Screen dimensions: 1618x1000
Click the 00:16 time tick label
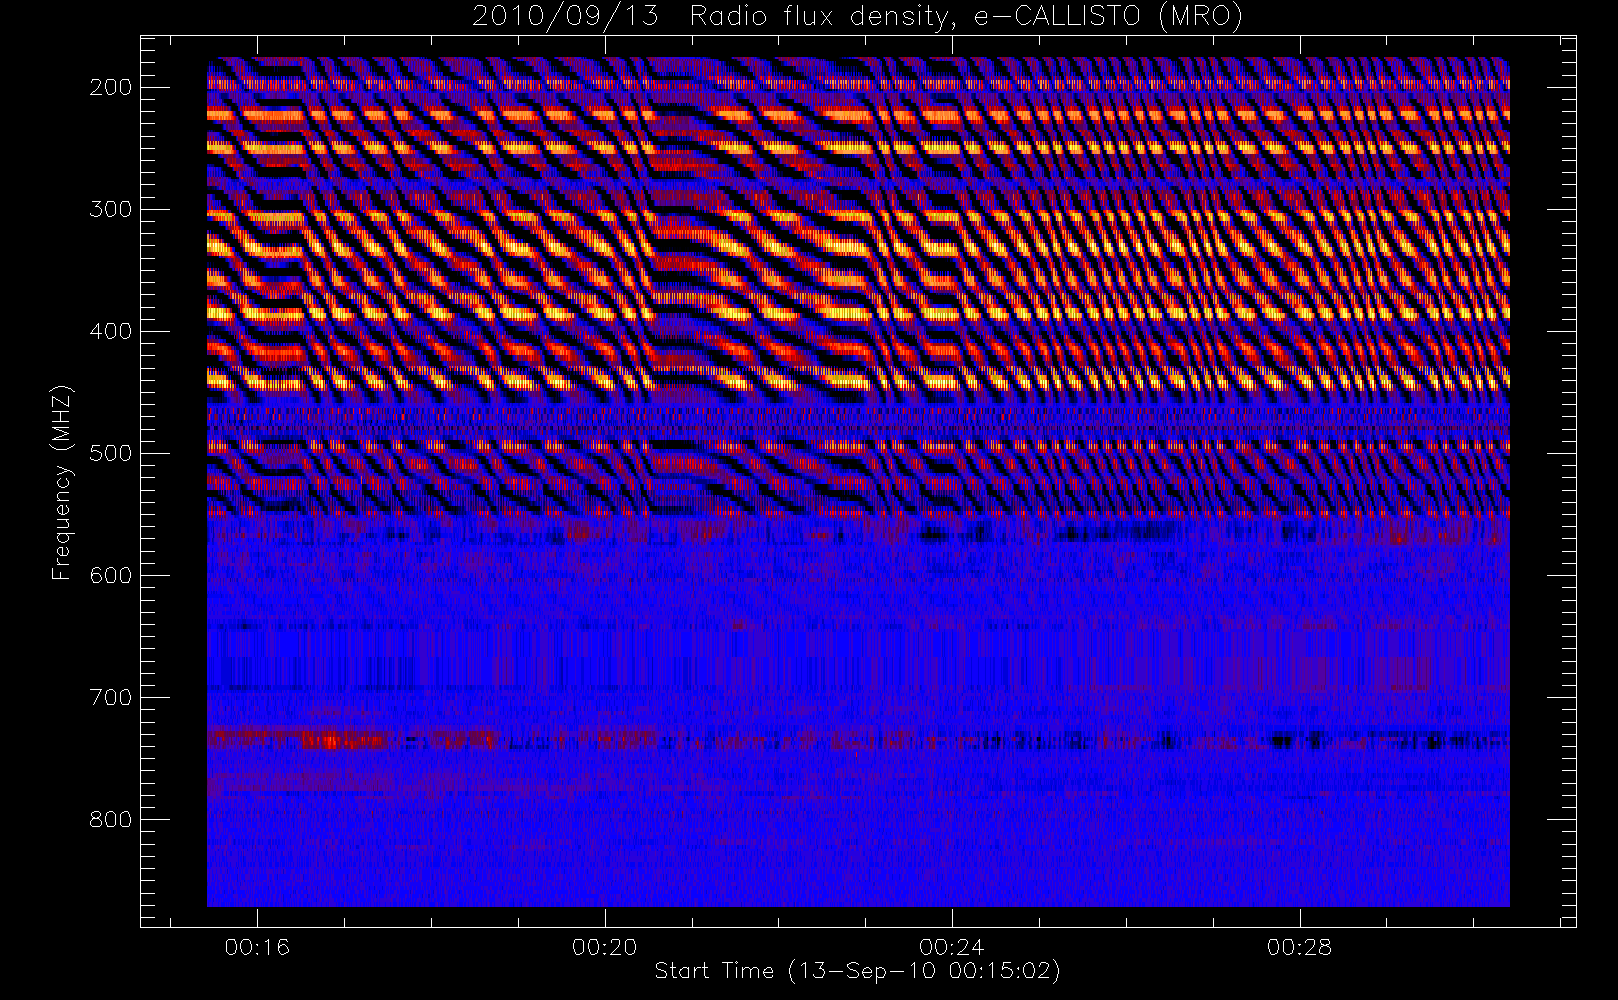[257, 947]
